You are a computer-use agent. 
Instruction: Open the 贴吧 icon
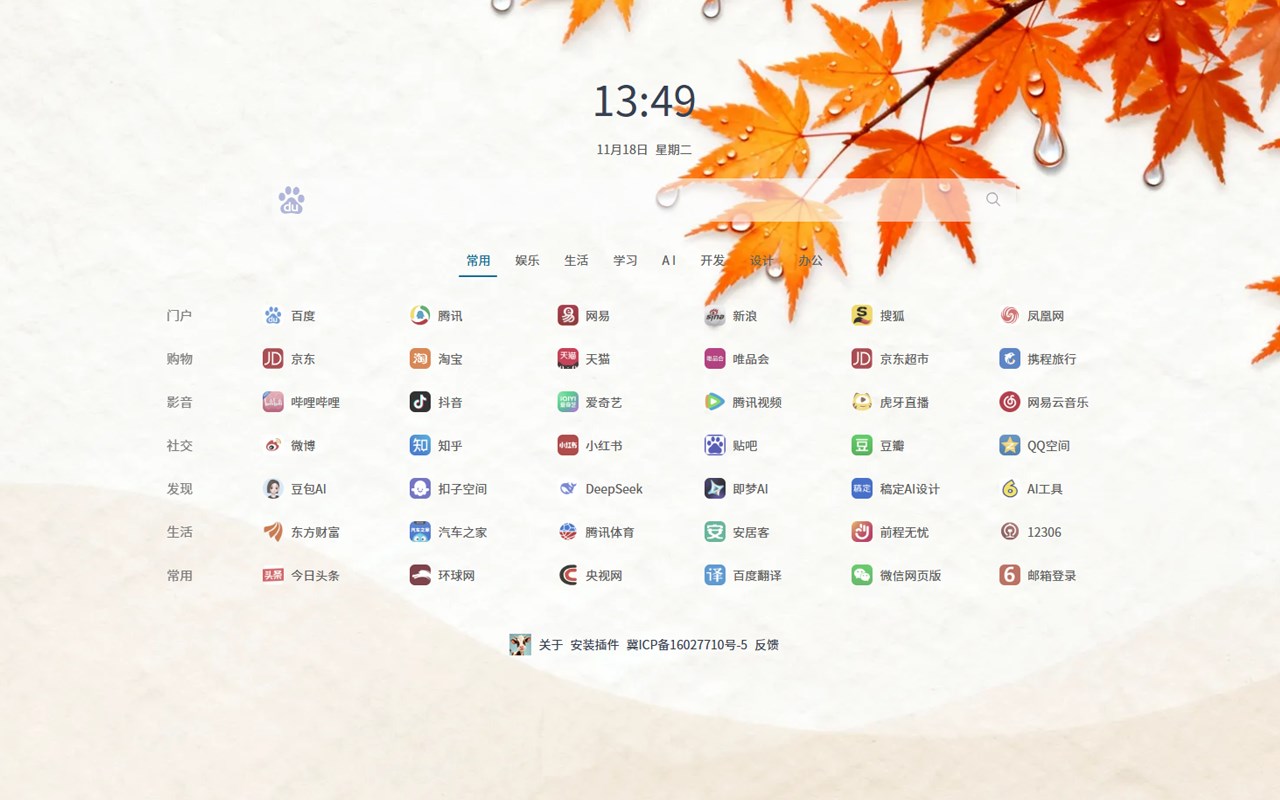pyautogui.click(x=715, y=445)
